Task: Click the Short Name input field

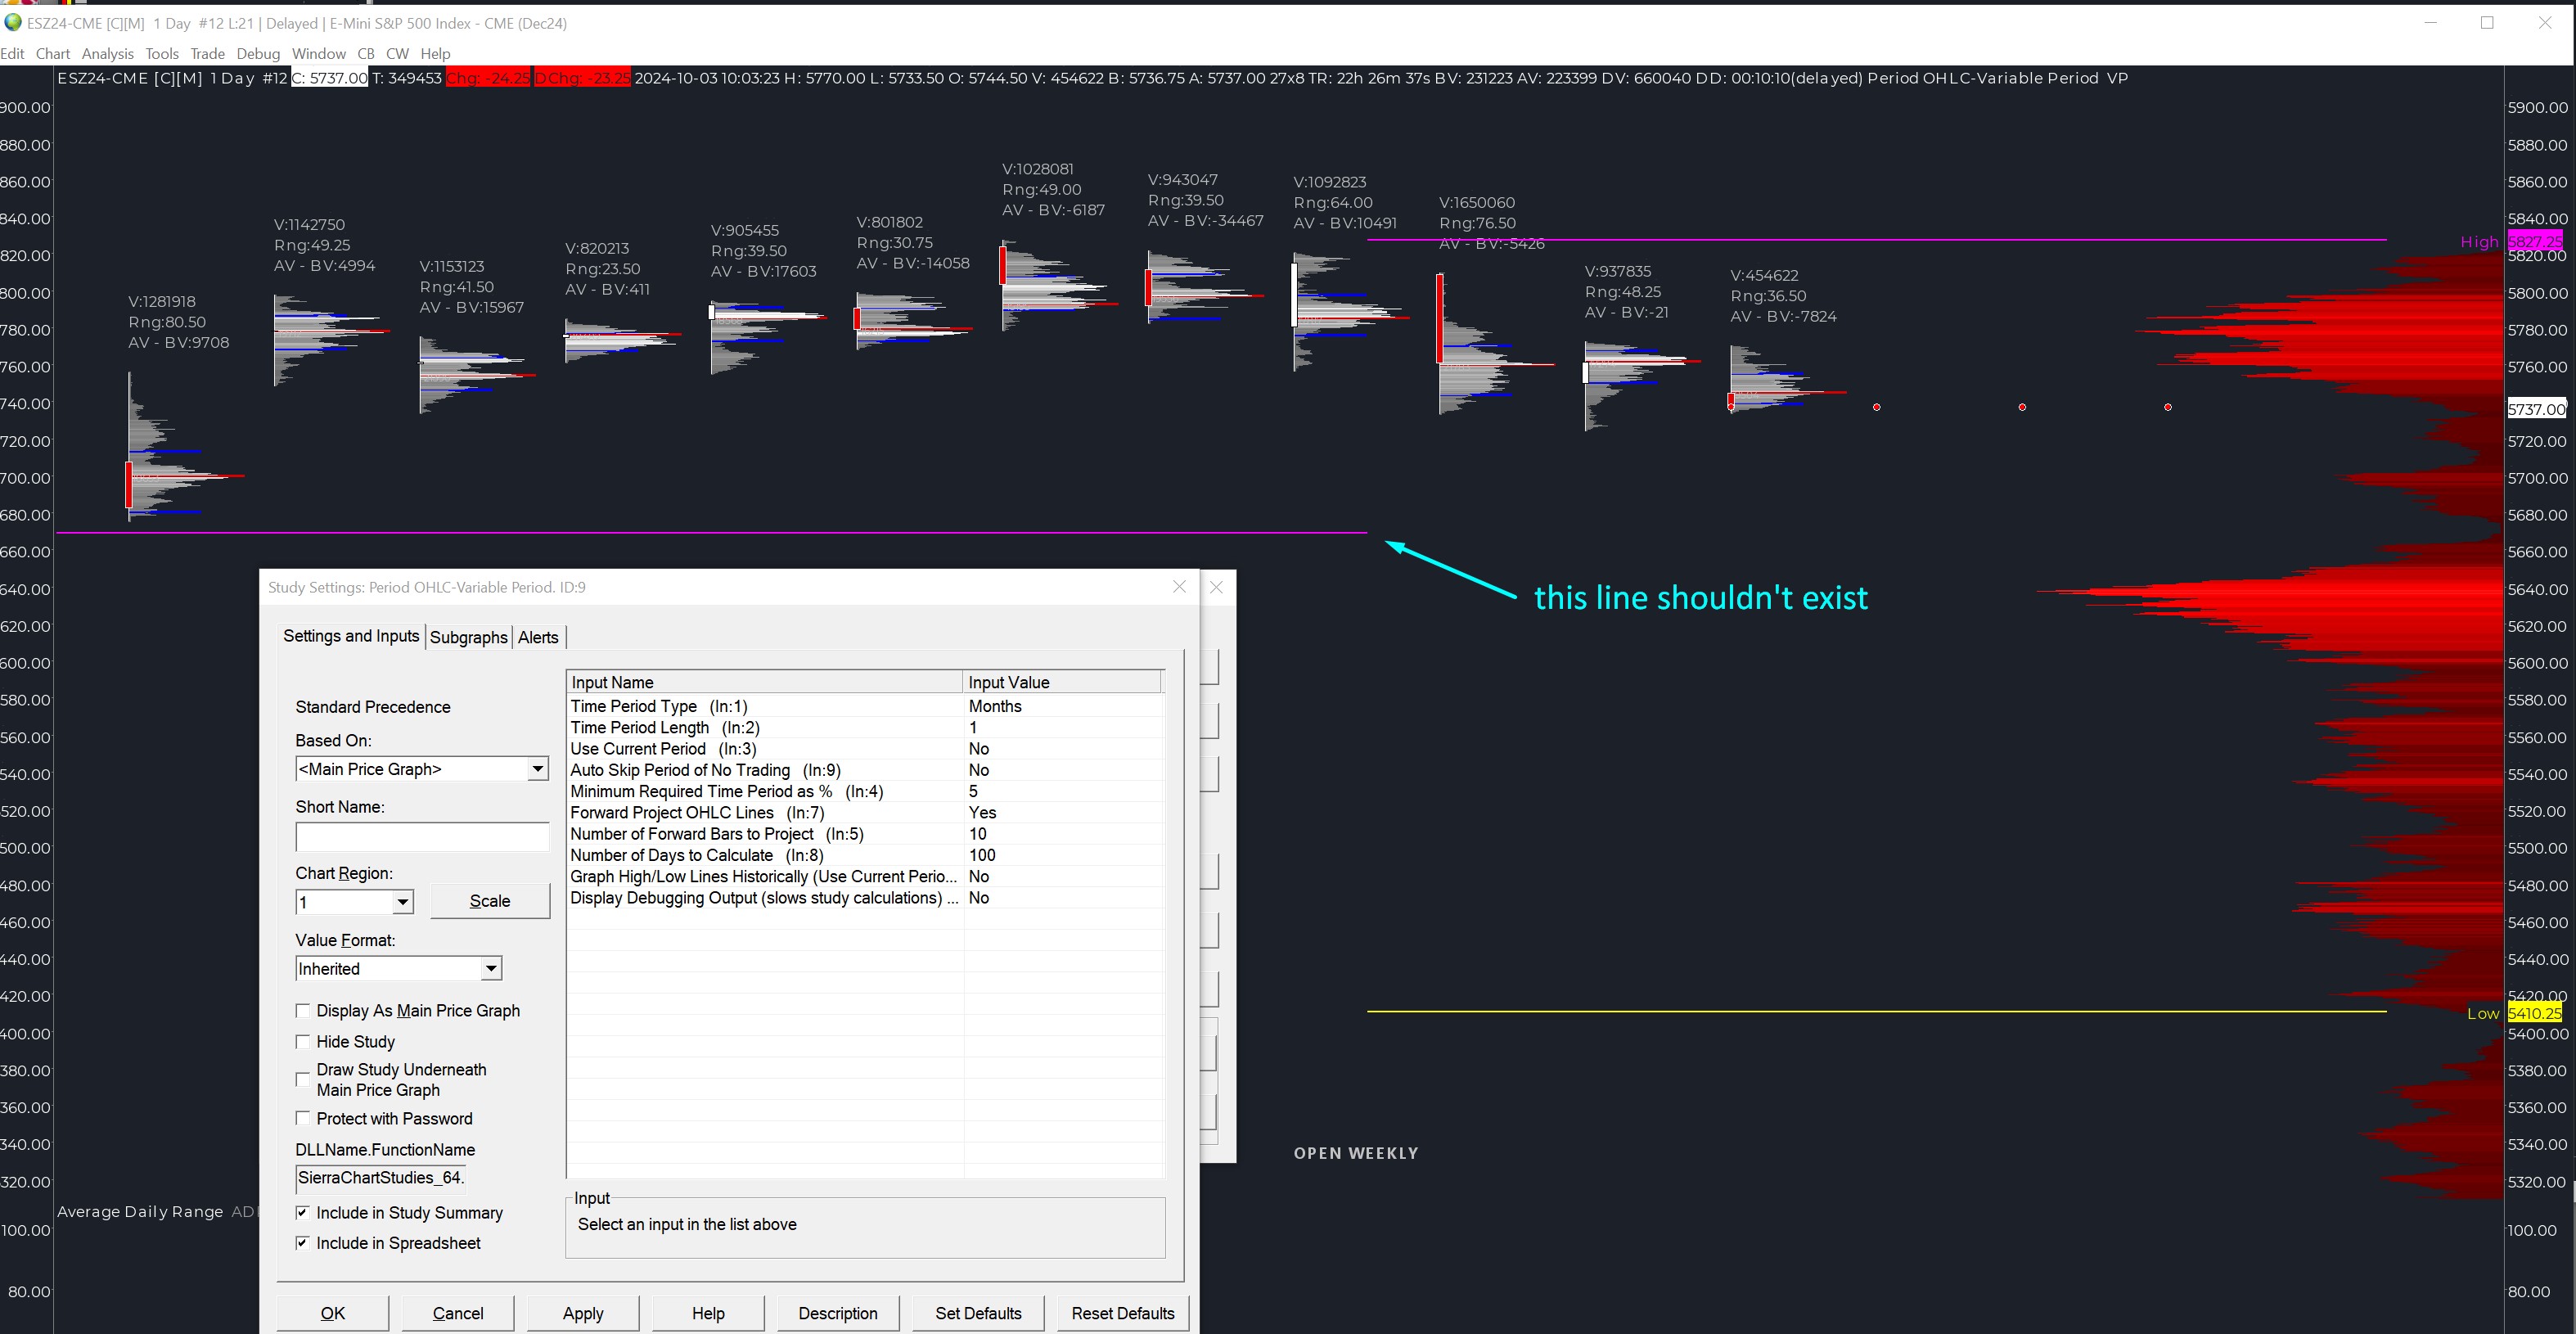Action: (x=422, y=837)
